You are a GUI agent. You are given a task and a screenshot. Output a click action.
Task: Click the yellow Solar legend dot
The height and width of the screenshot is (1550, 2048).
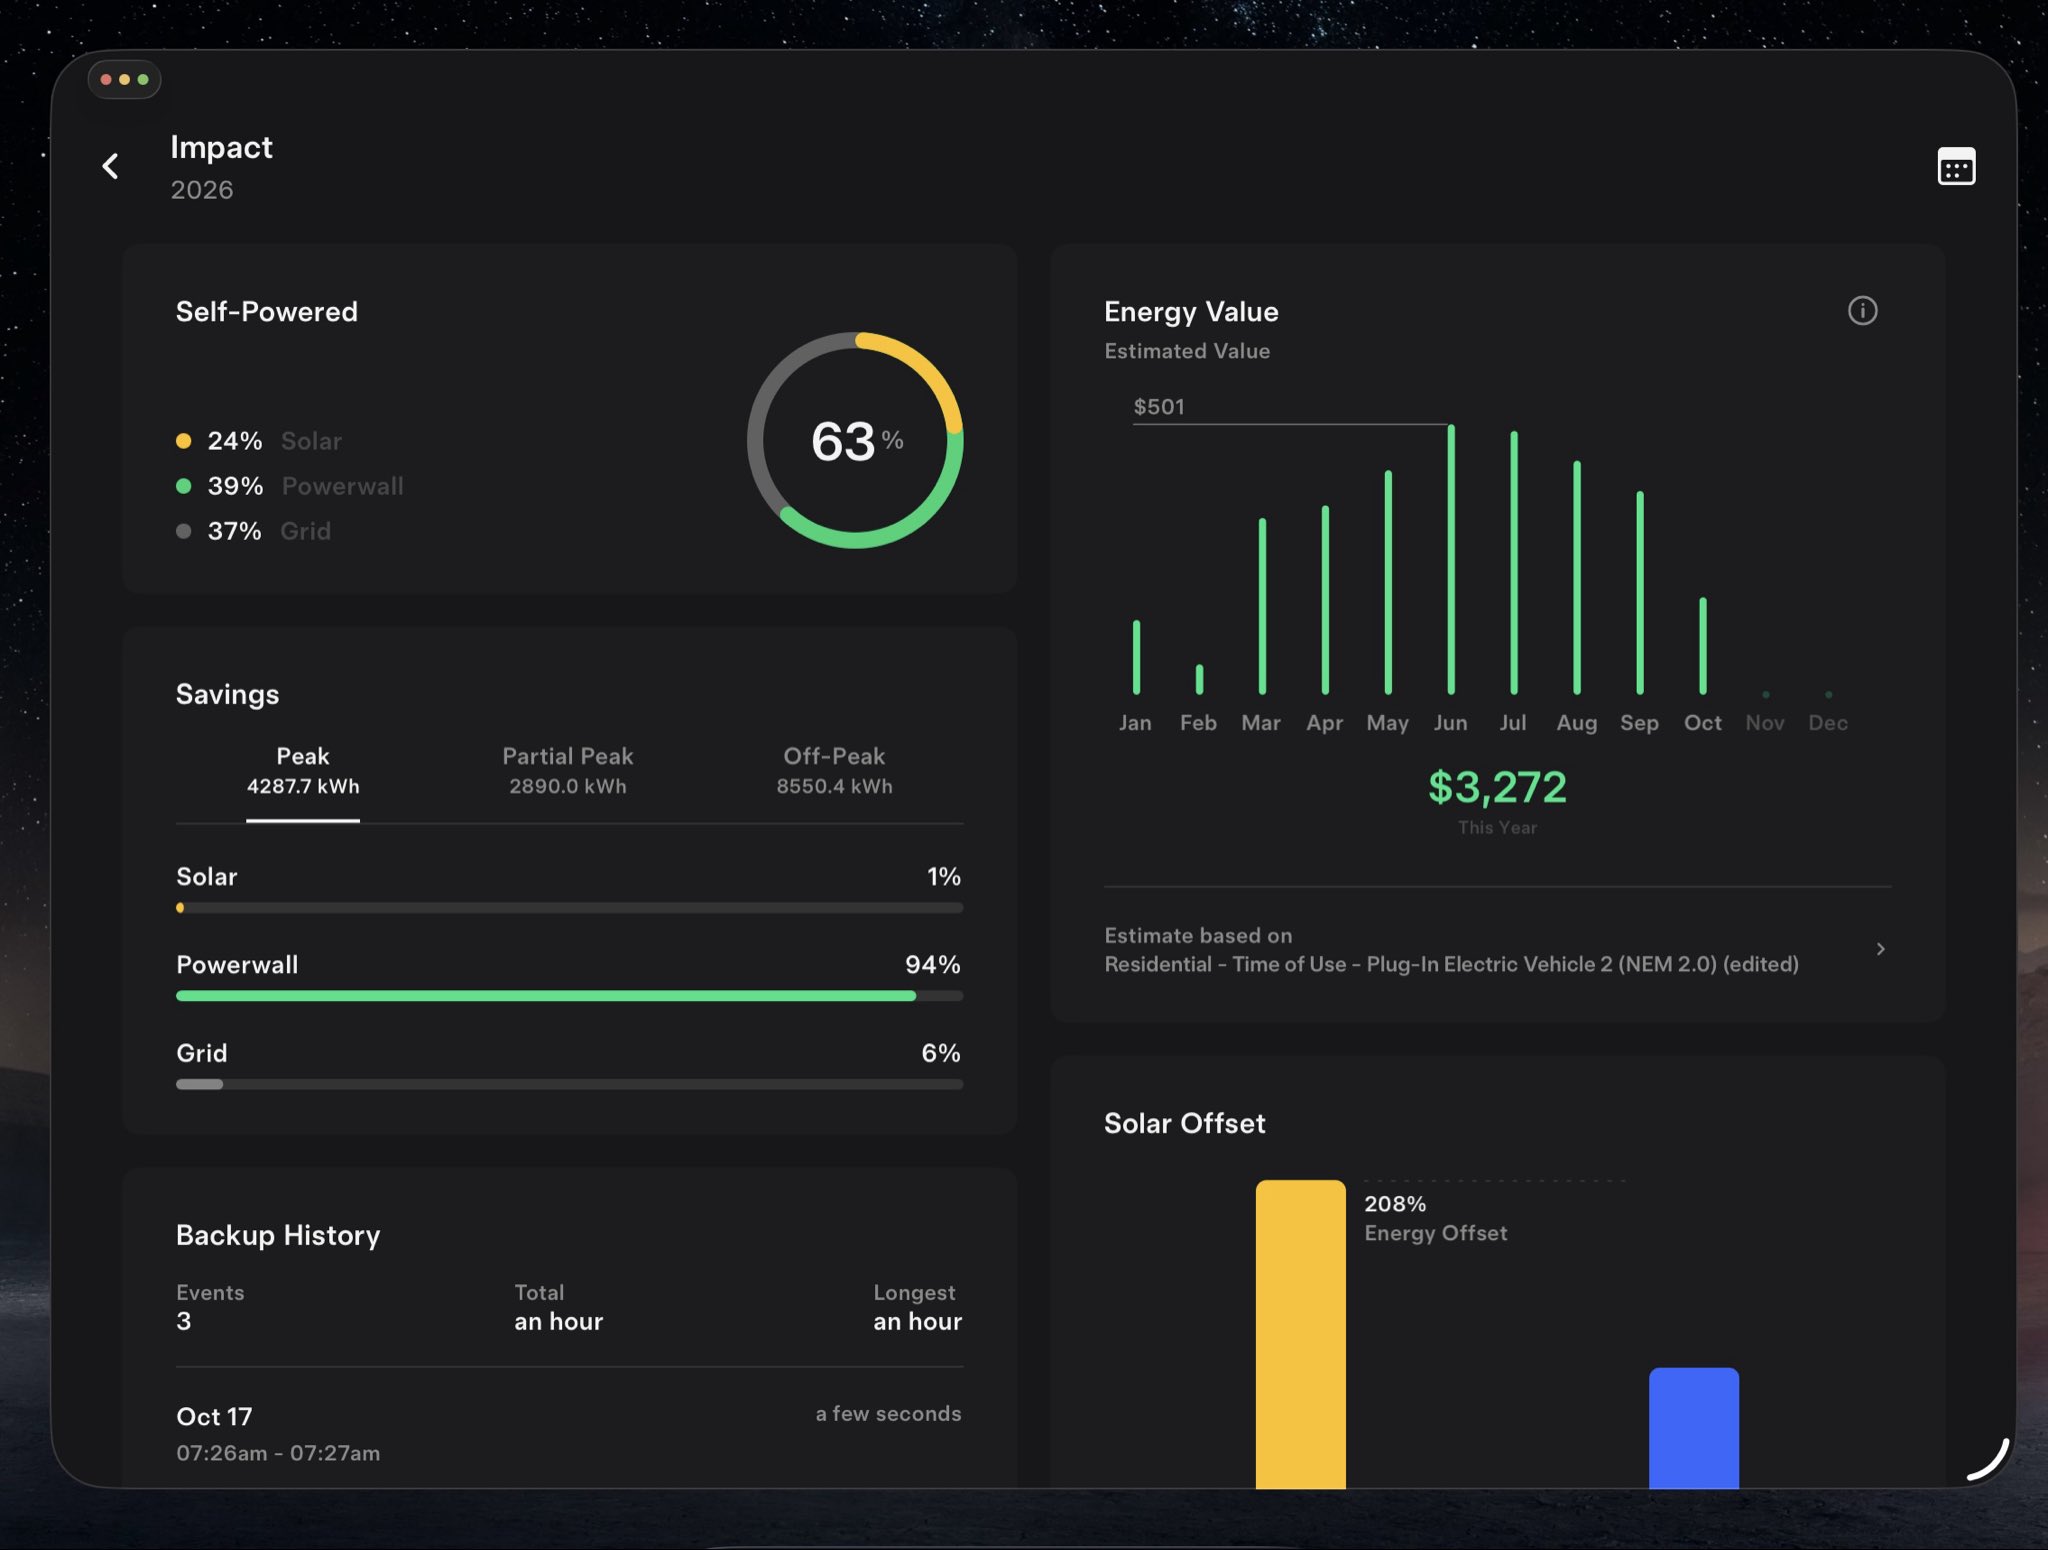183,441
